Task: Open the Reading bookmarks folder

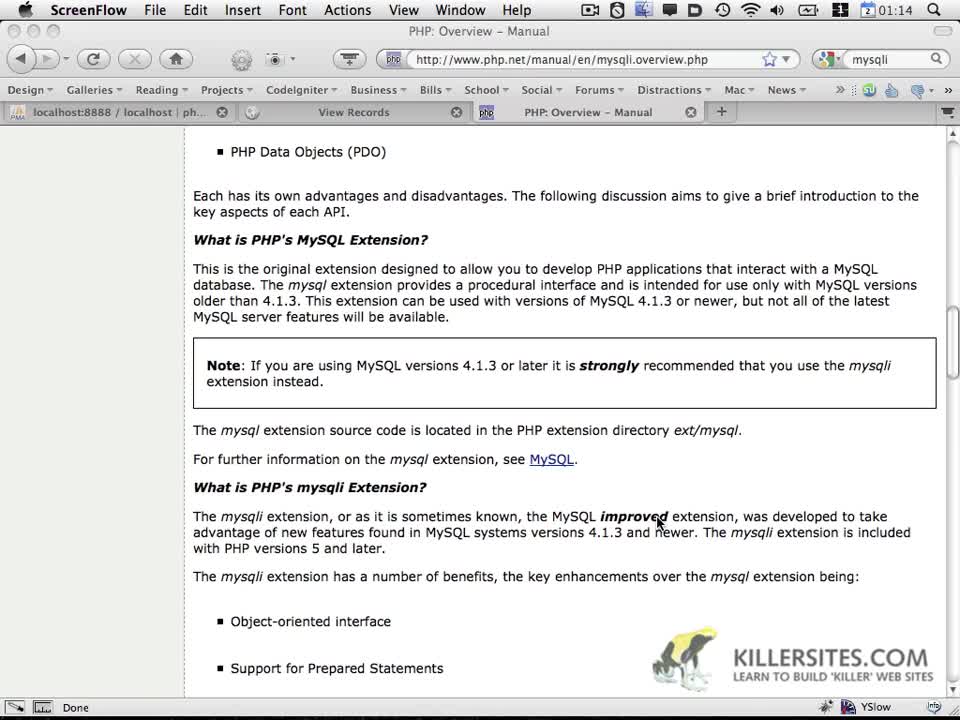Action: click(x=161, y=90)
